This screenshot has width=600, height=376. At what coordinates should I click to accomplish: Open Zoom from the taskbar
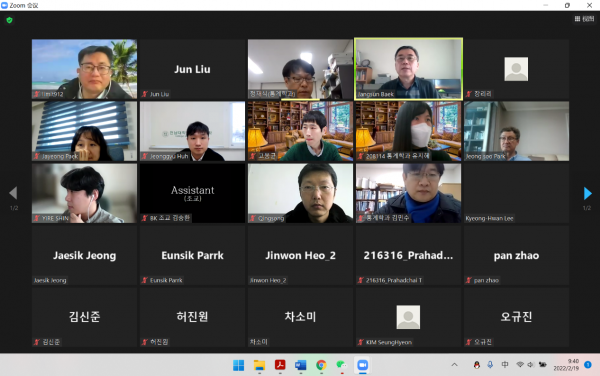[x=362, y=365]
